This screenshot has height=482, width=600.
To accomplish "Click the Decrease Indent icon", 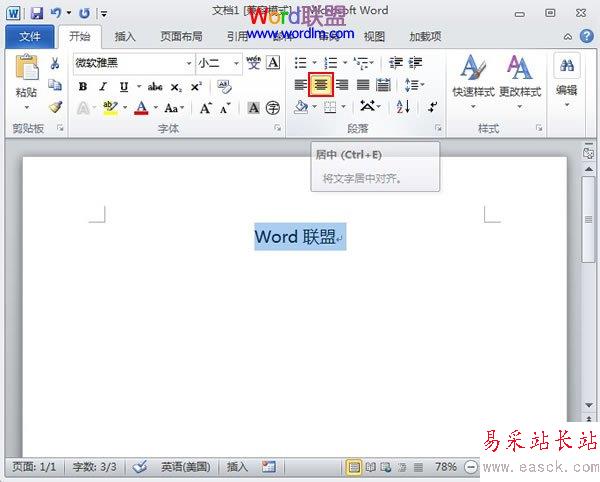I will tap(396, 63).
